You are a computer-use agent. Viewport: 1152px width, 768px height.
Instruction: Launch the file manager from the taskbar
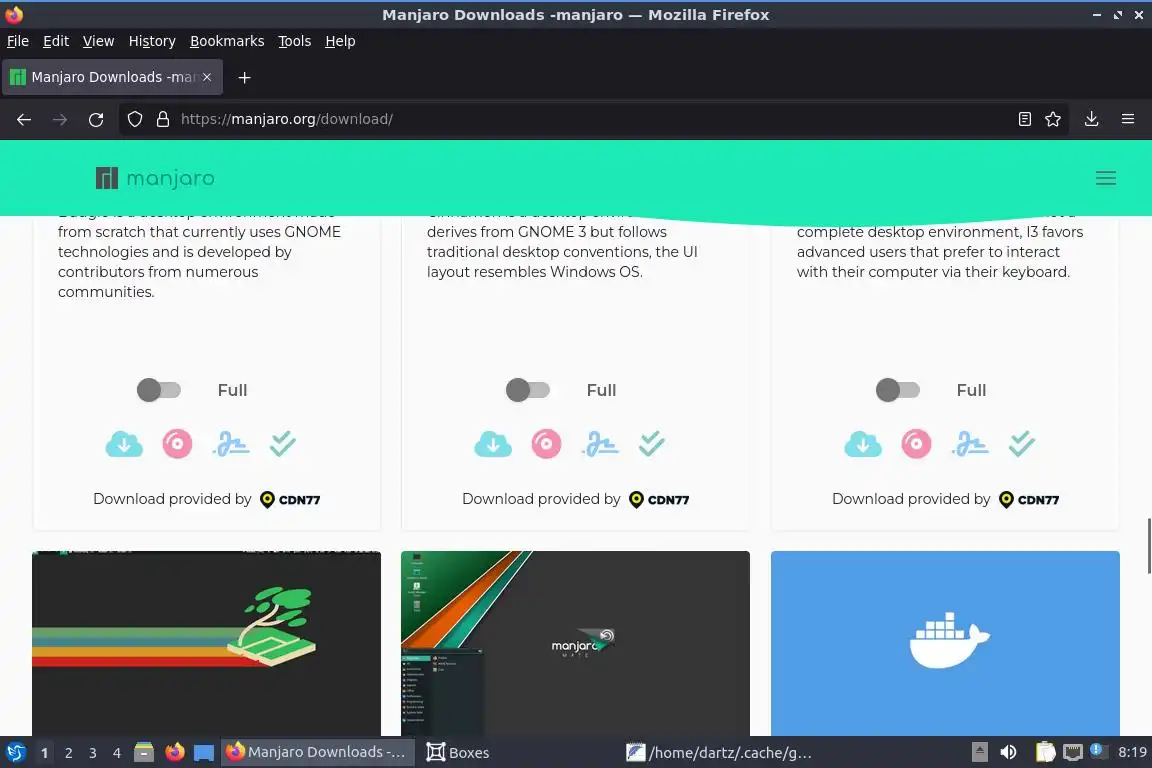pos(144,753)
